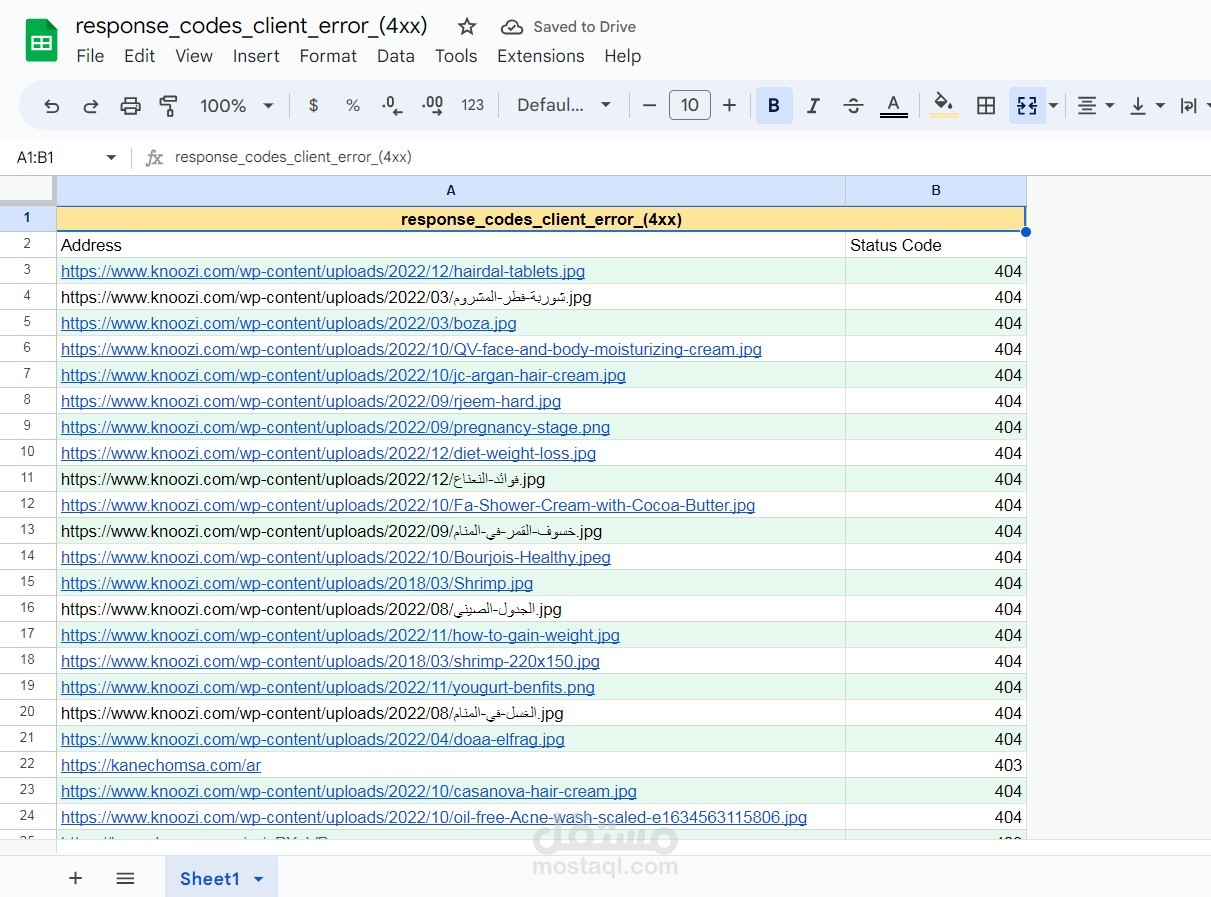Image resolution: width=1211 pixels, height=897 pixels.
Task: Open the rjeem-hard.jpg link
Action: pos(311,401)
